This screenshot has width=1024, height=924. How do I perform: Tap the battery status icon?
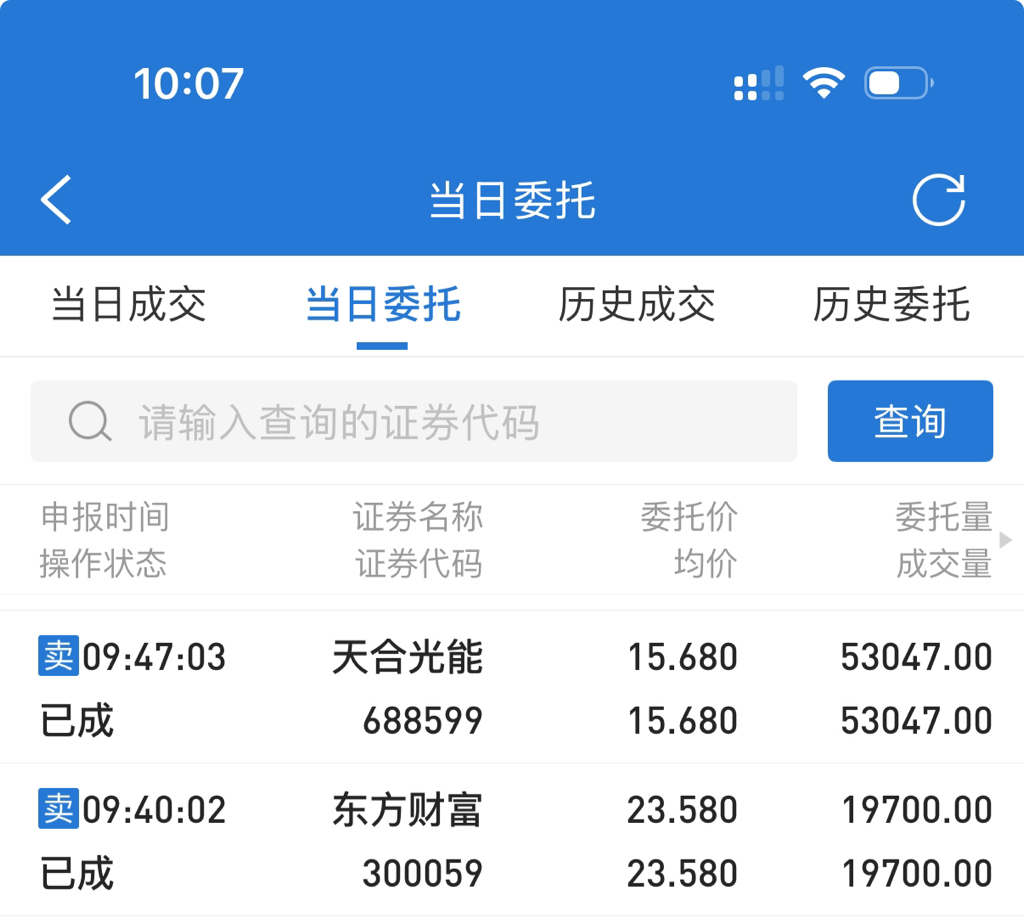(x=899, y=83)
